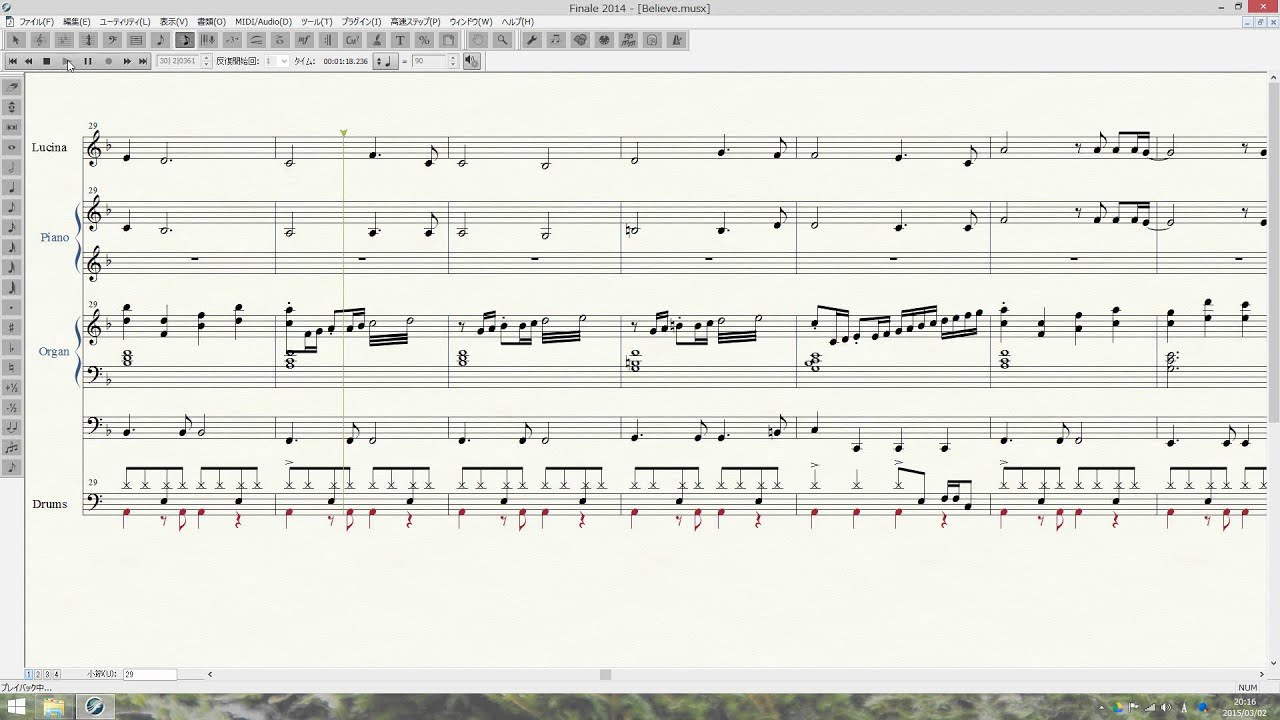Viewport: 1280px width, 720px height.
Task: Jump playback to the end
Action: point(143,61)
